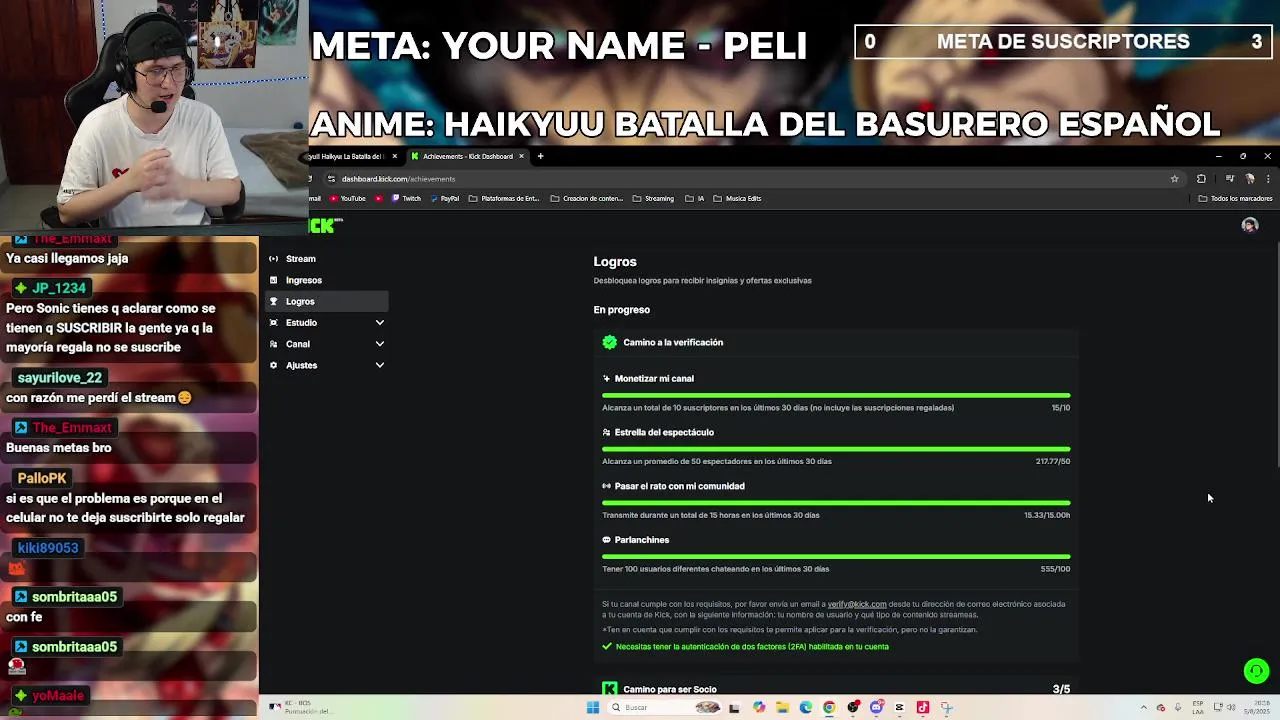Show hidden system tray icons
Image resolution: width=1280 pixels, height=720 pixels.
point(1144,707)
